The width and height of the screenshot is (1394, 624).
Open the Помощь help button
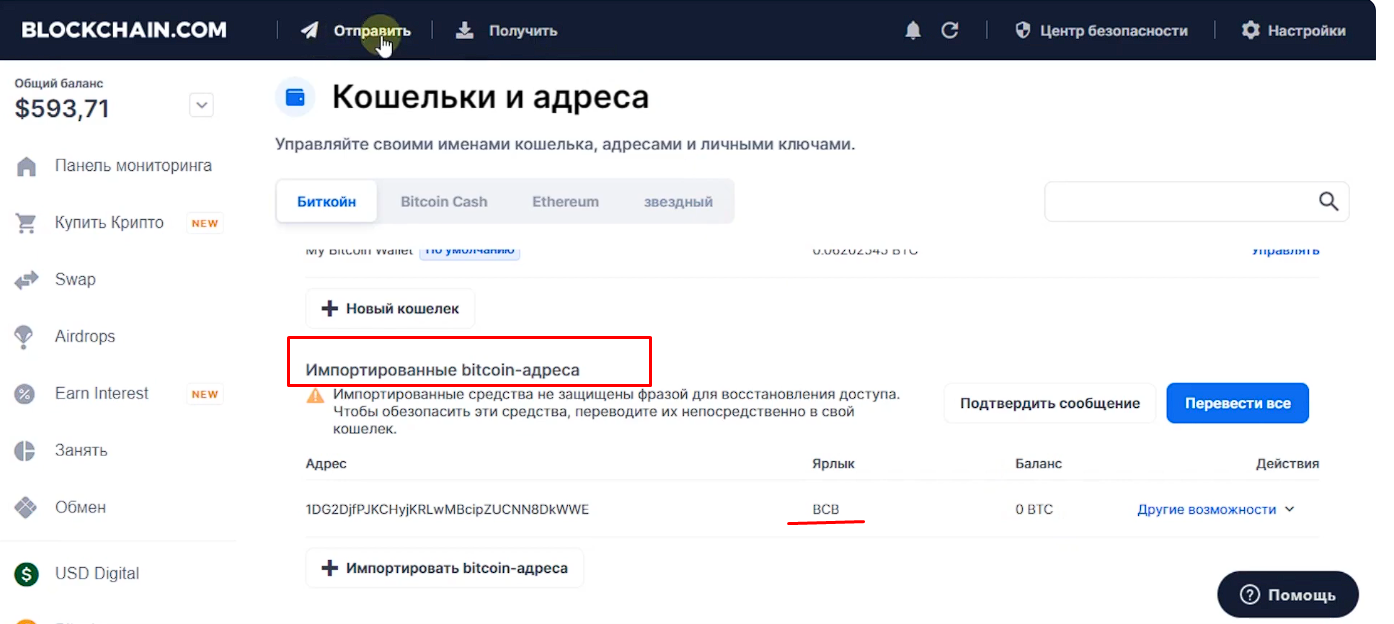coord(1288,595)
